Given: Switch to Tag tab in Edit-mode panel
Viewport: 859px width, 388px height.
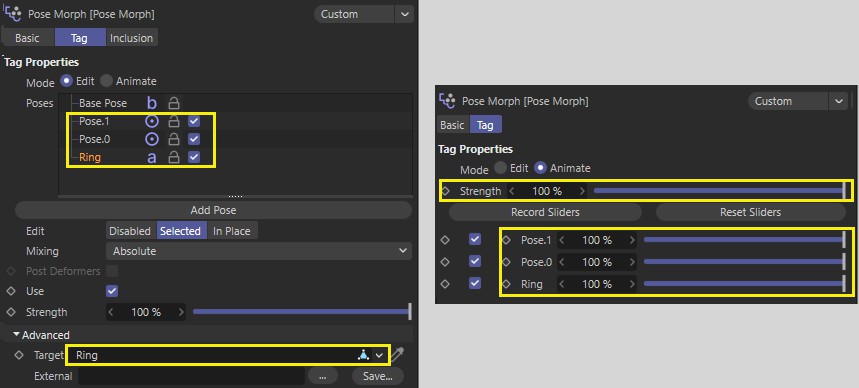Looking at the screenshot, I should 79,38.
